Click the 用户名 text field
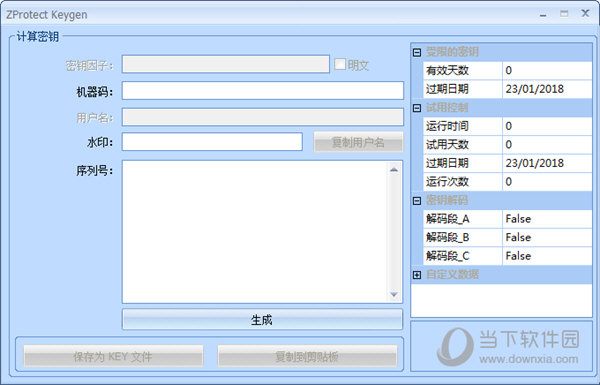 (x=262, y=117)
